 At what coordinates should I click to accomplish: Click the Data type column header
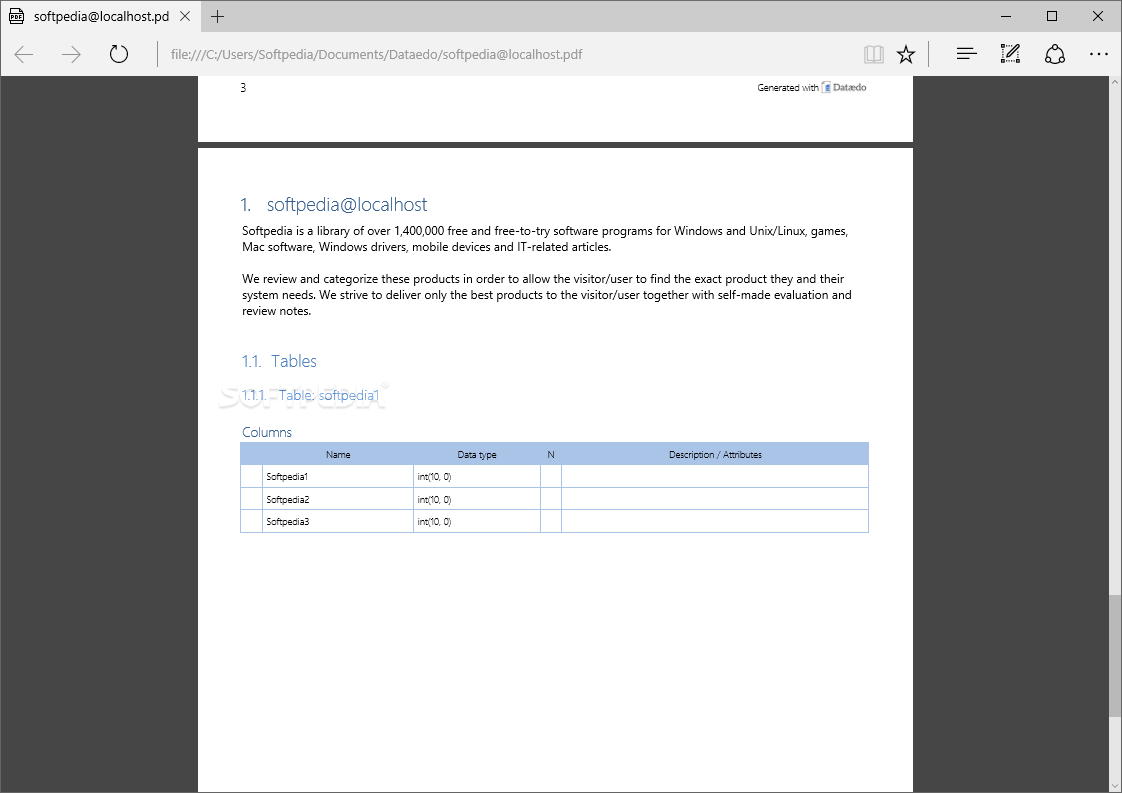click(477, 454)
